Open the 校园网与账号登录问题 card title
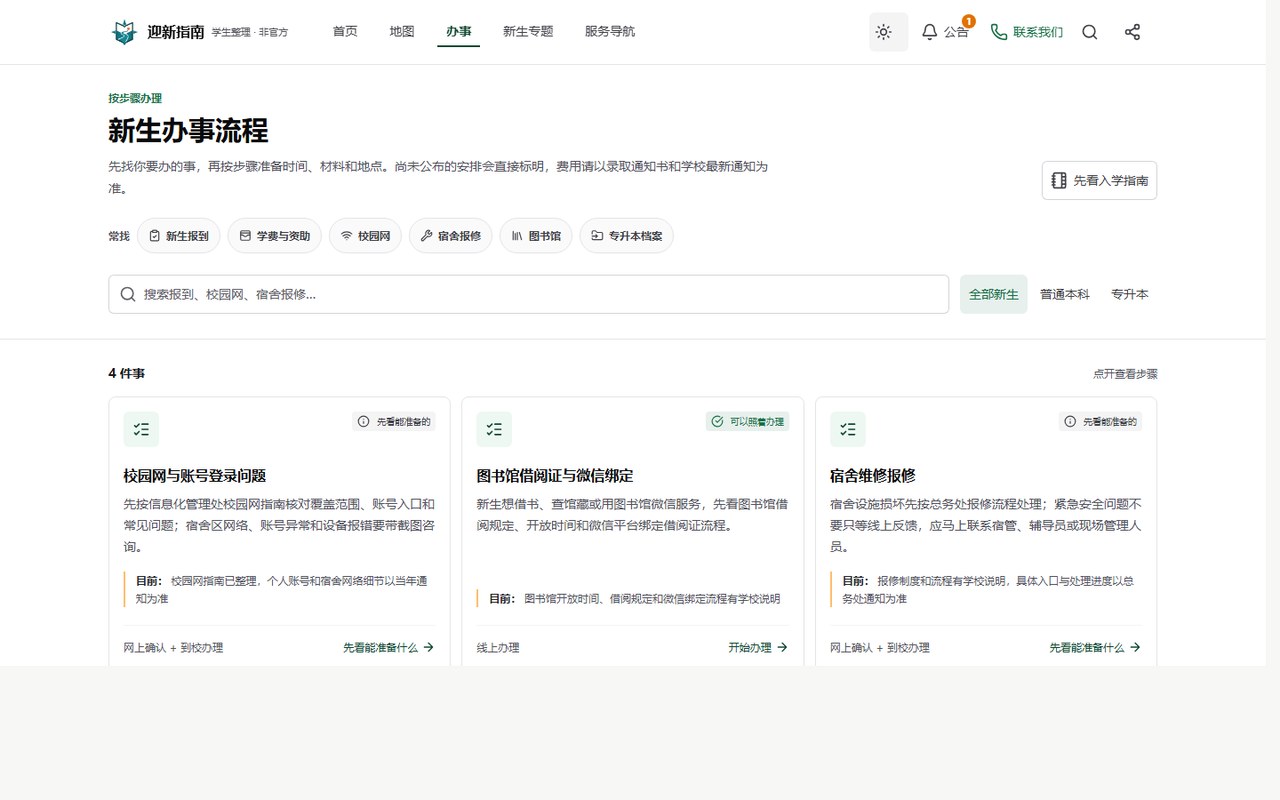The image size is (1280, 800). 195,476
